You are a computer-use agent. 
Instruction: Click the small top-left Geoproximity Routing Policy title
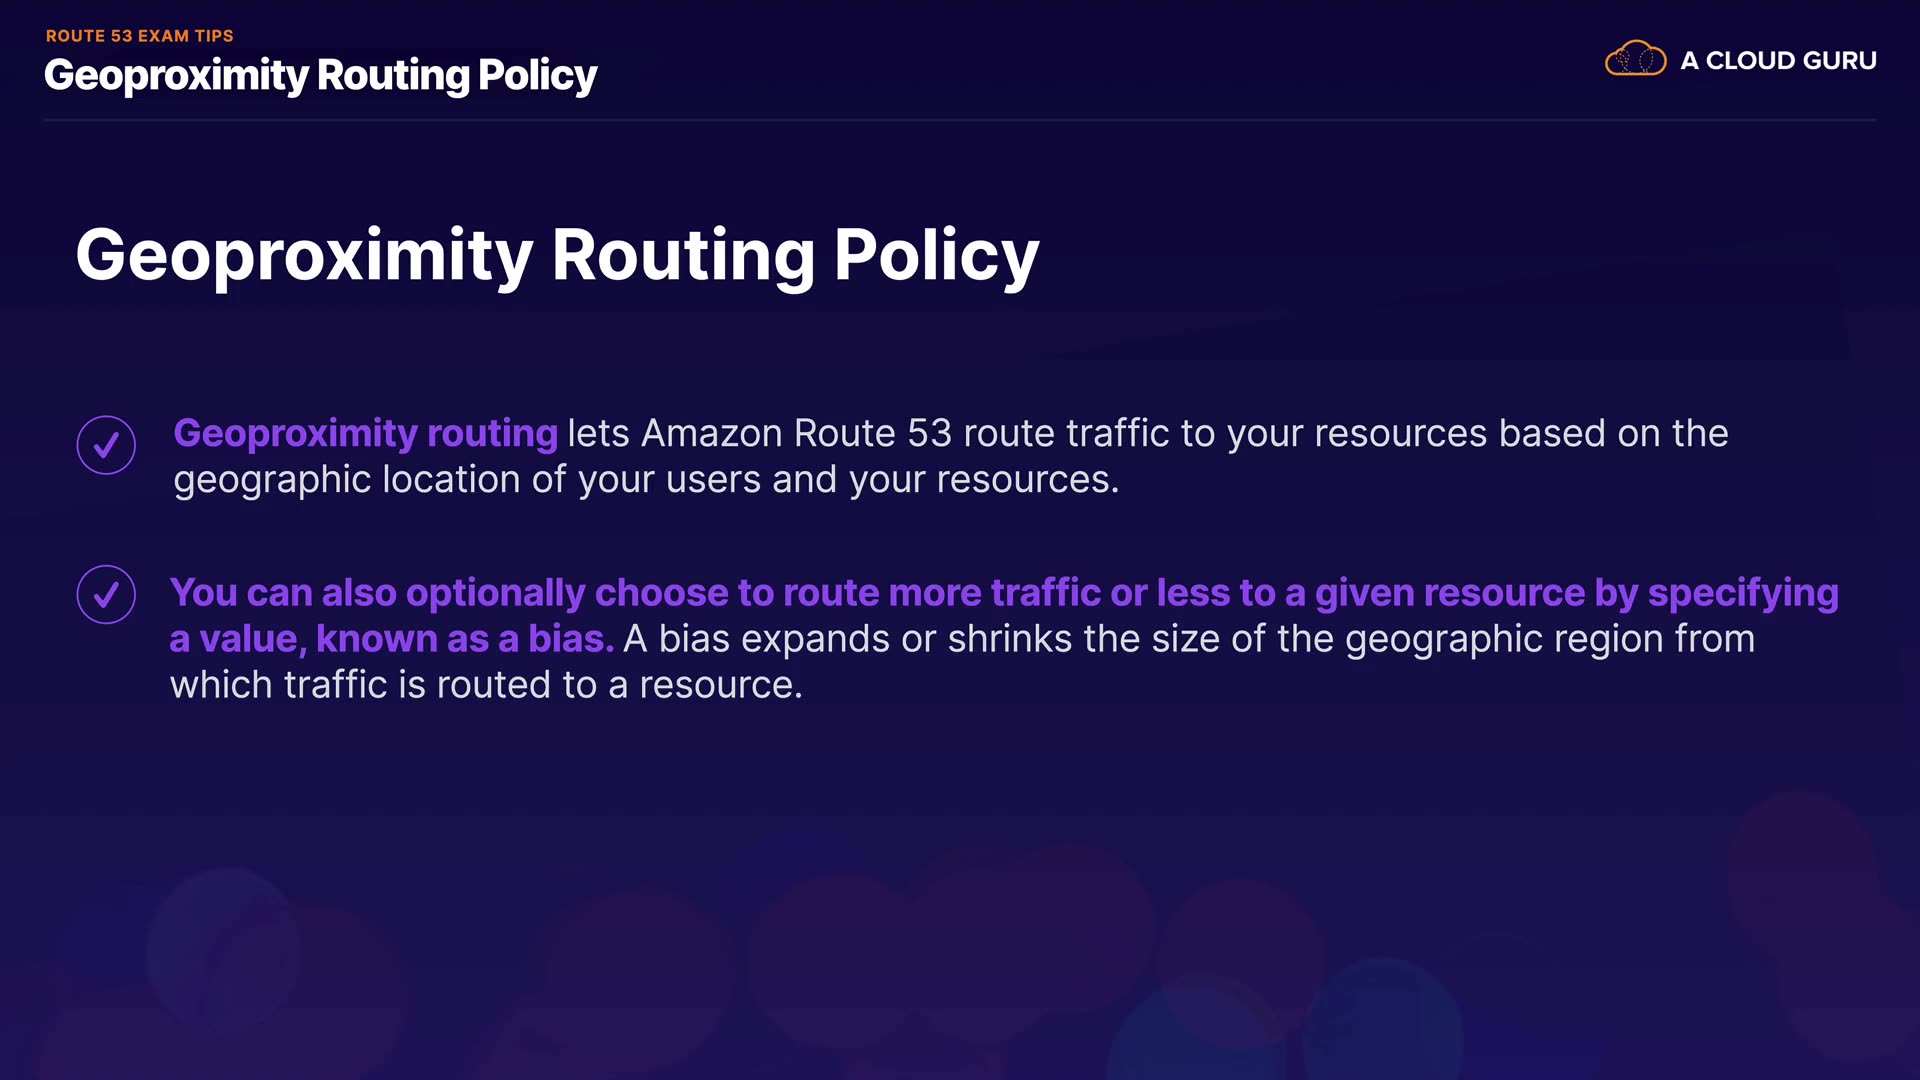pyautogui.click(x=320, y=76)
